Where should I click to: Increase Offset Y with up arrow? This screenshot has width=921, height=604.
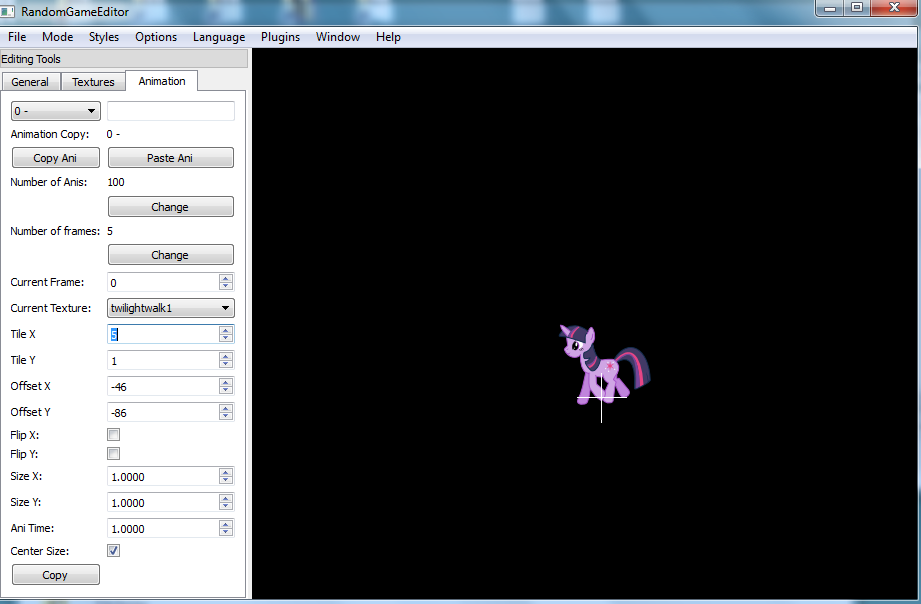pyautogui.click(x=226, y=408)
